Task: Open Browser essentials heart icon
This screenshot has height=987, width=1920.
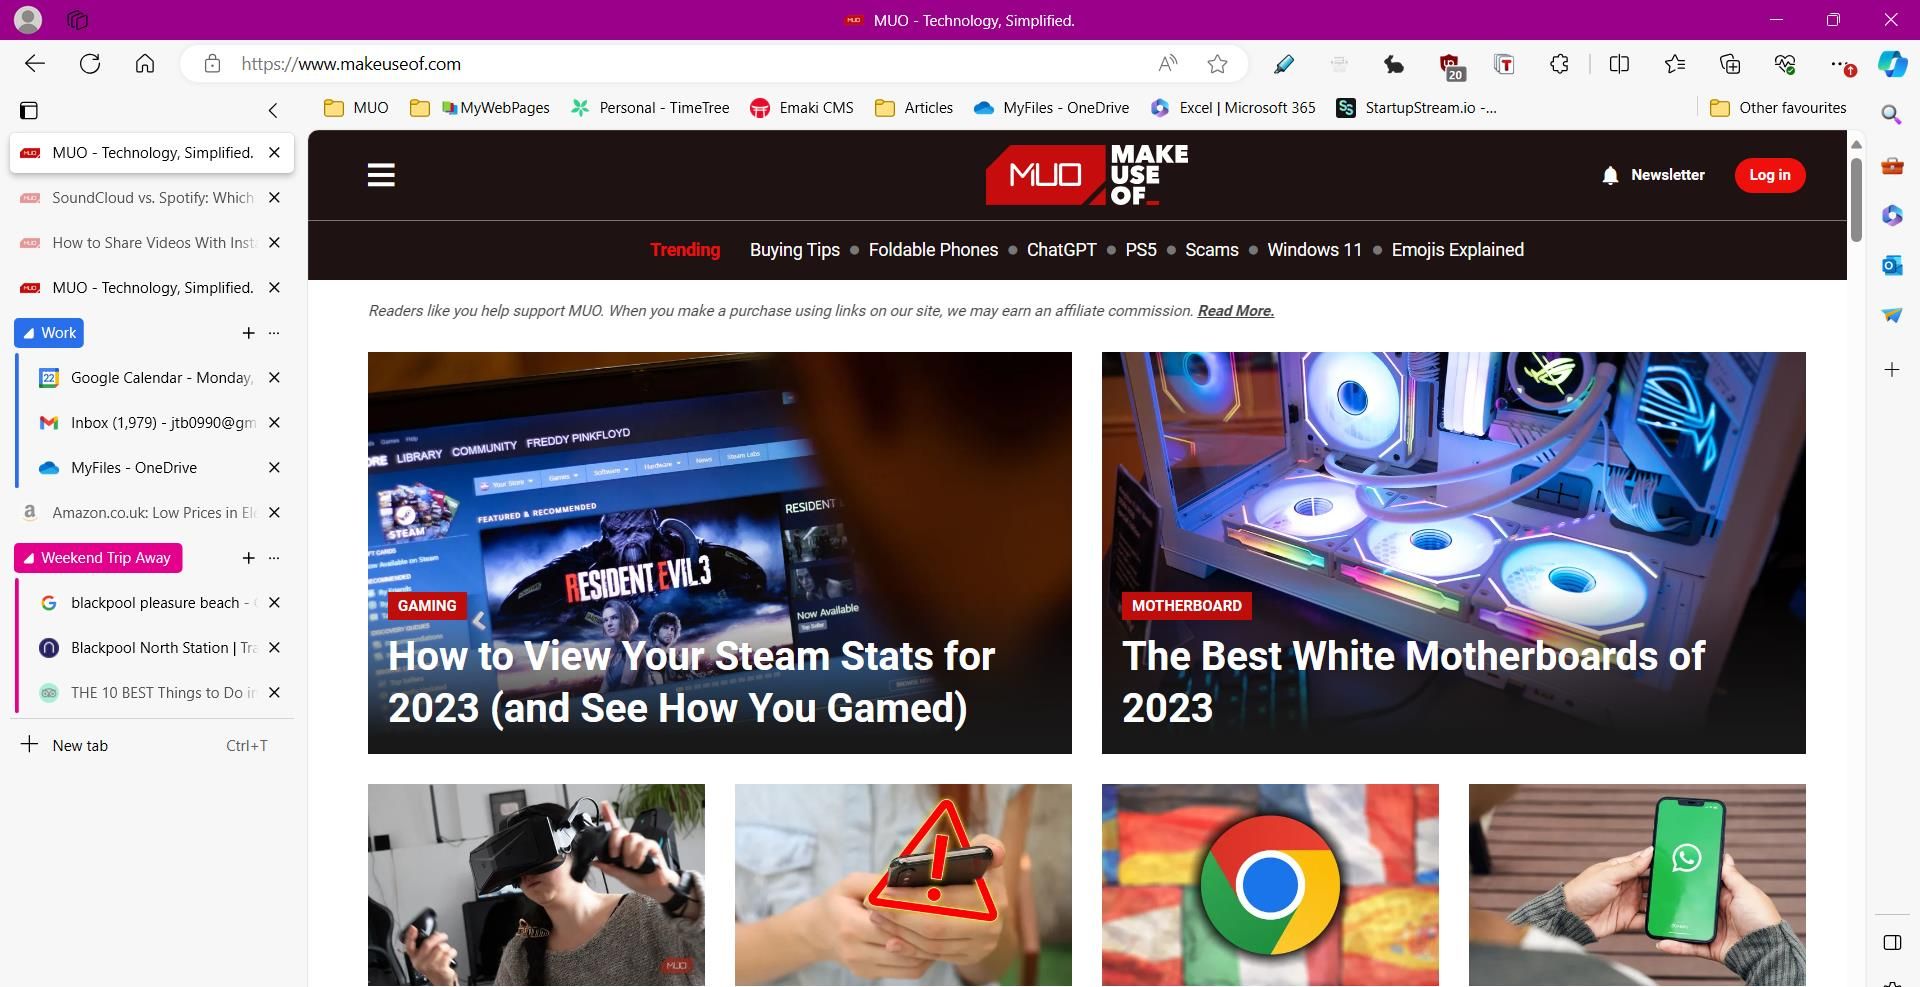Action: [1786, 64]
